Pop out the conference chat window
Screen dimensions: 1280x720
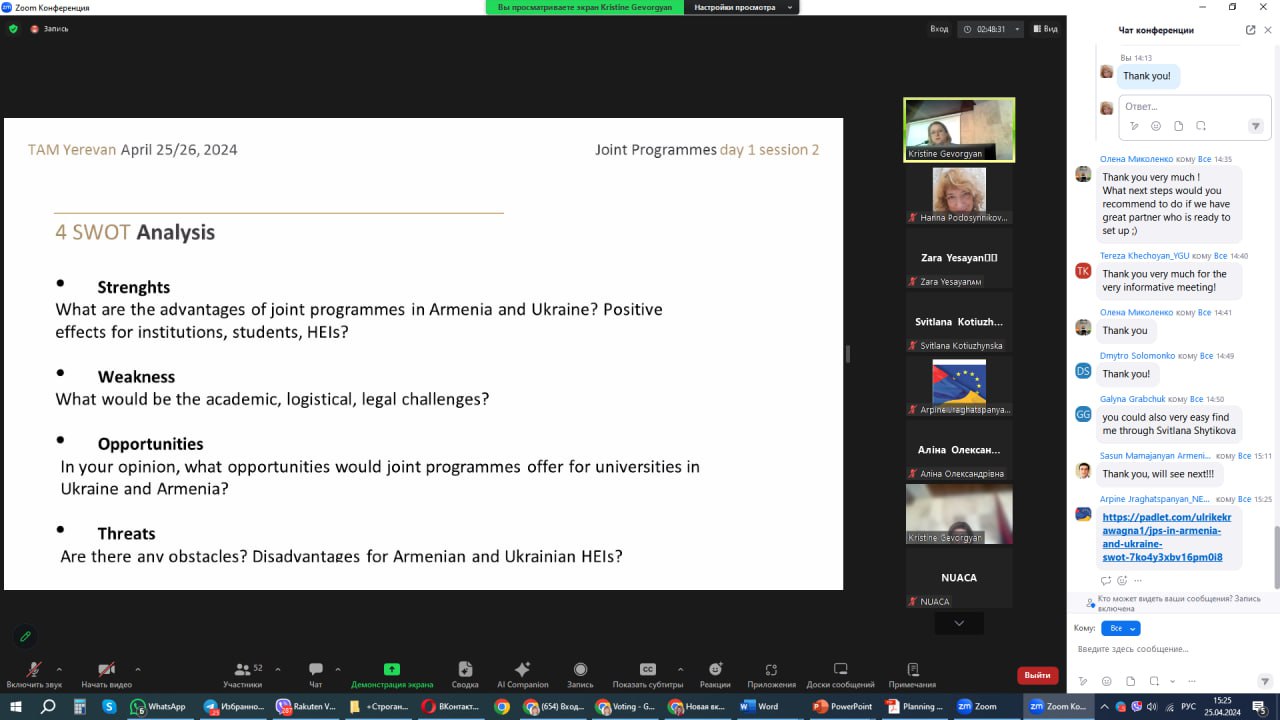(1250, 30)
